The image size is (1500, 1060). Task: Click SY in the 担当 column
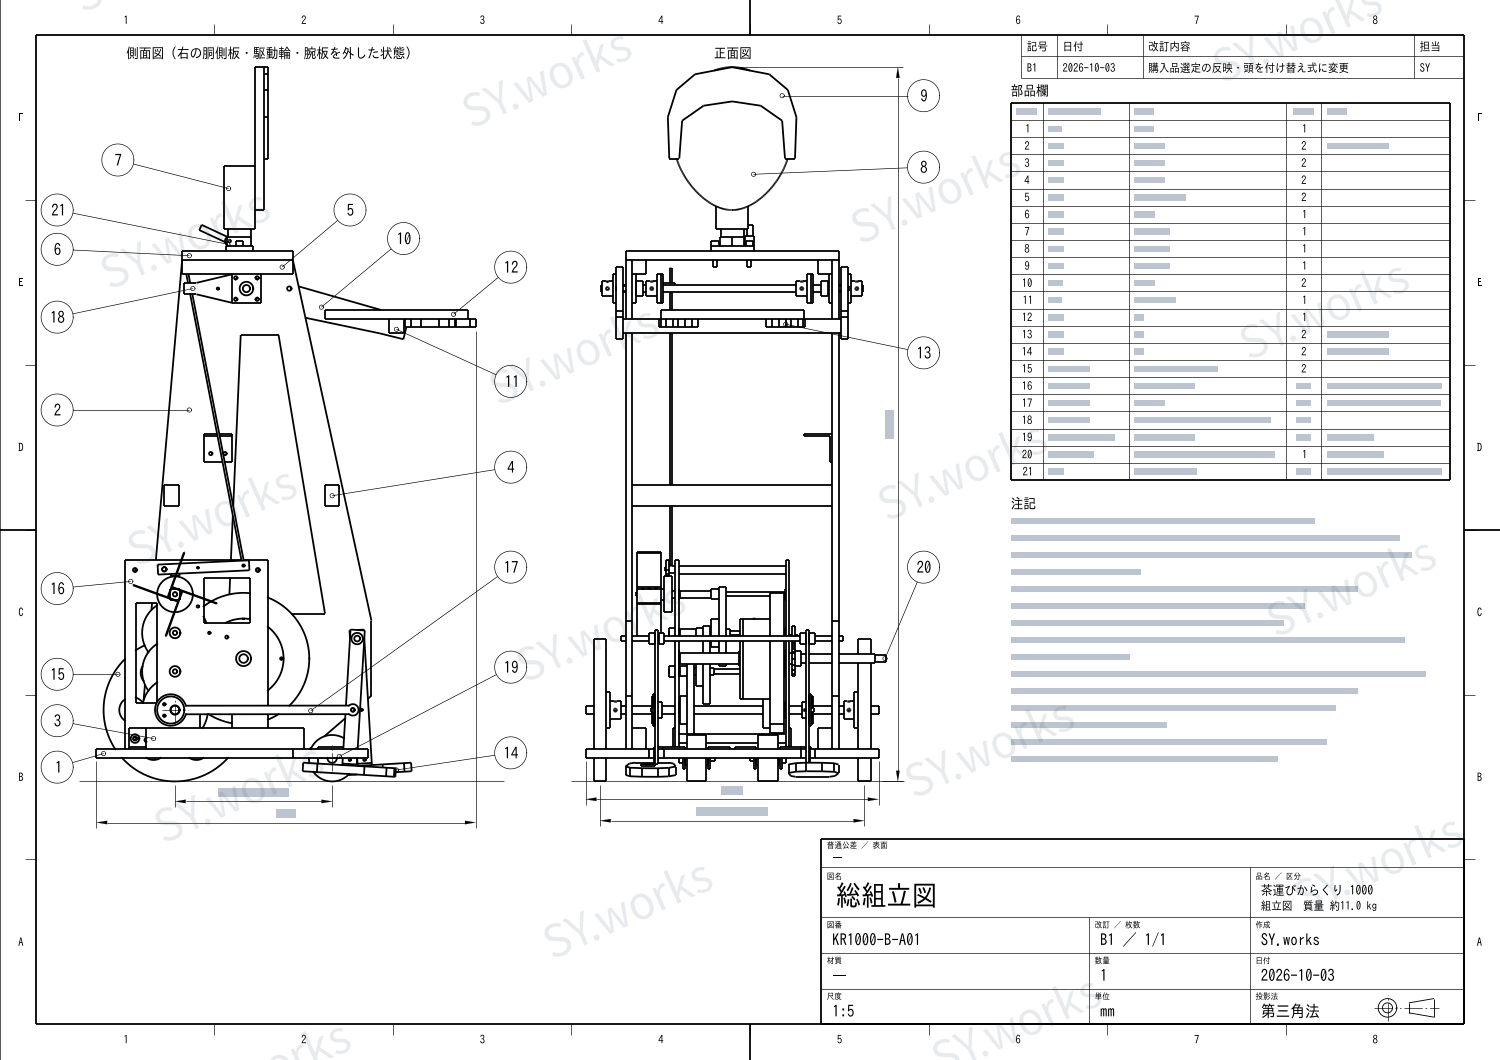1425,68
